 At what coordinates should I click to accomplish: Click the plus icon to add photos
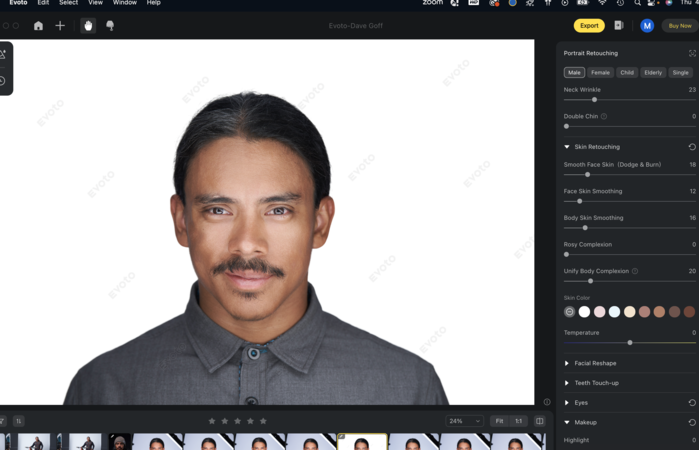[x=60, y=26]
